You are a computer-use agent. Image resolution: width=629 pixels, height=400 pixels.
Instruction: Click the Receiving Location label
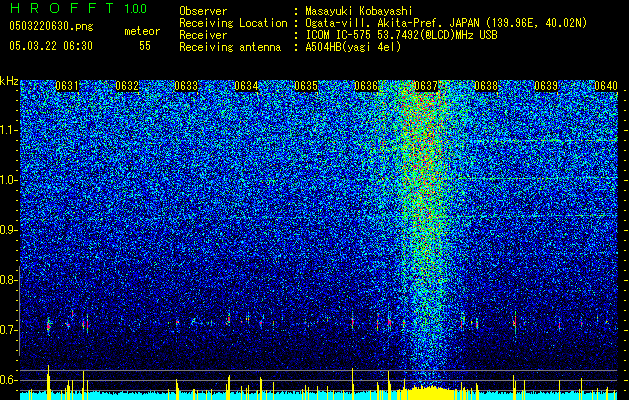click(x=233, y=23)
